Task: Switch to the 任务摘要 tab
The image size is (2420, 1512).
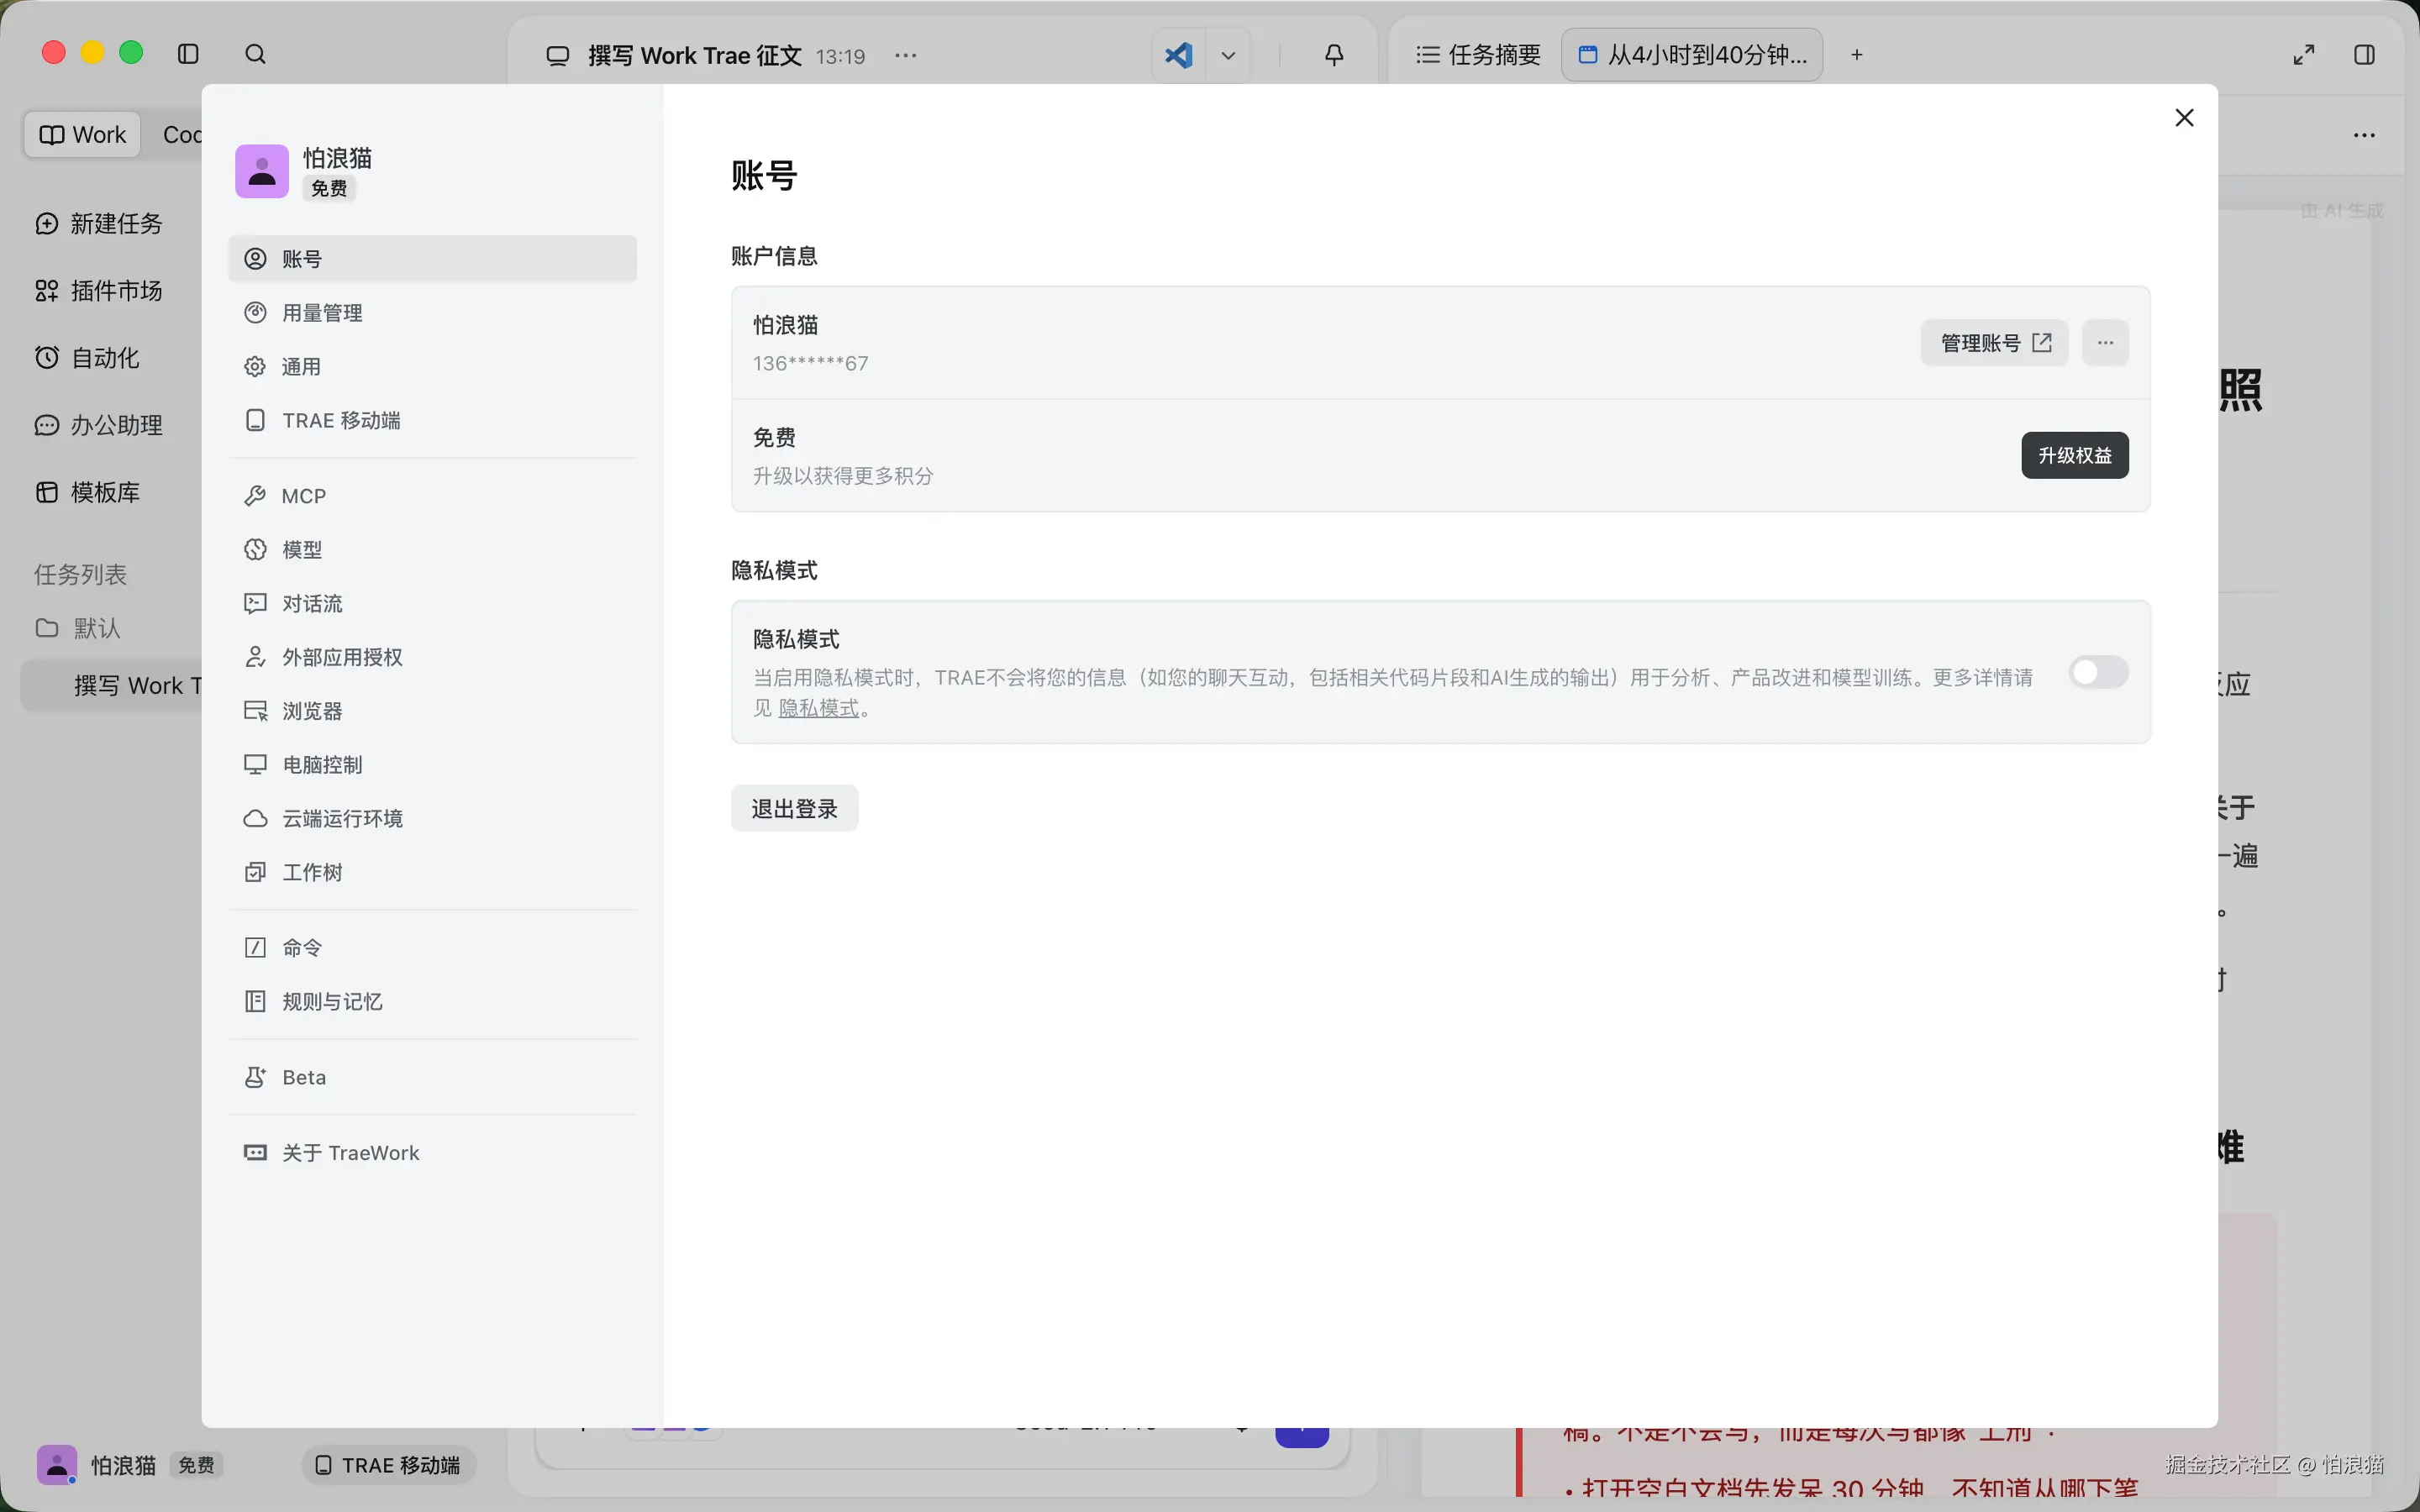Action: 1479,55
